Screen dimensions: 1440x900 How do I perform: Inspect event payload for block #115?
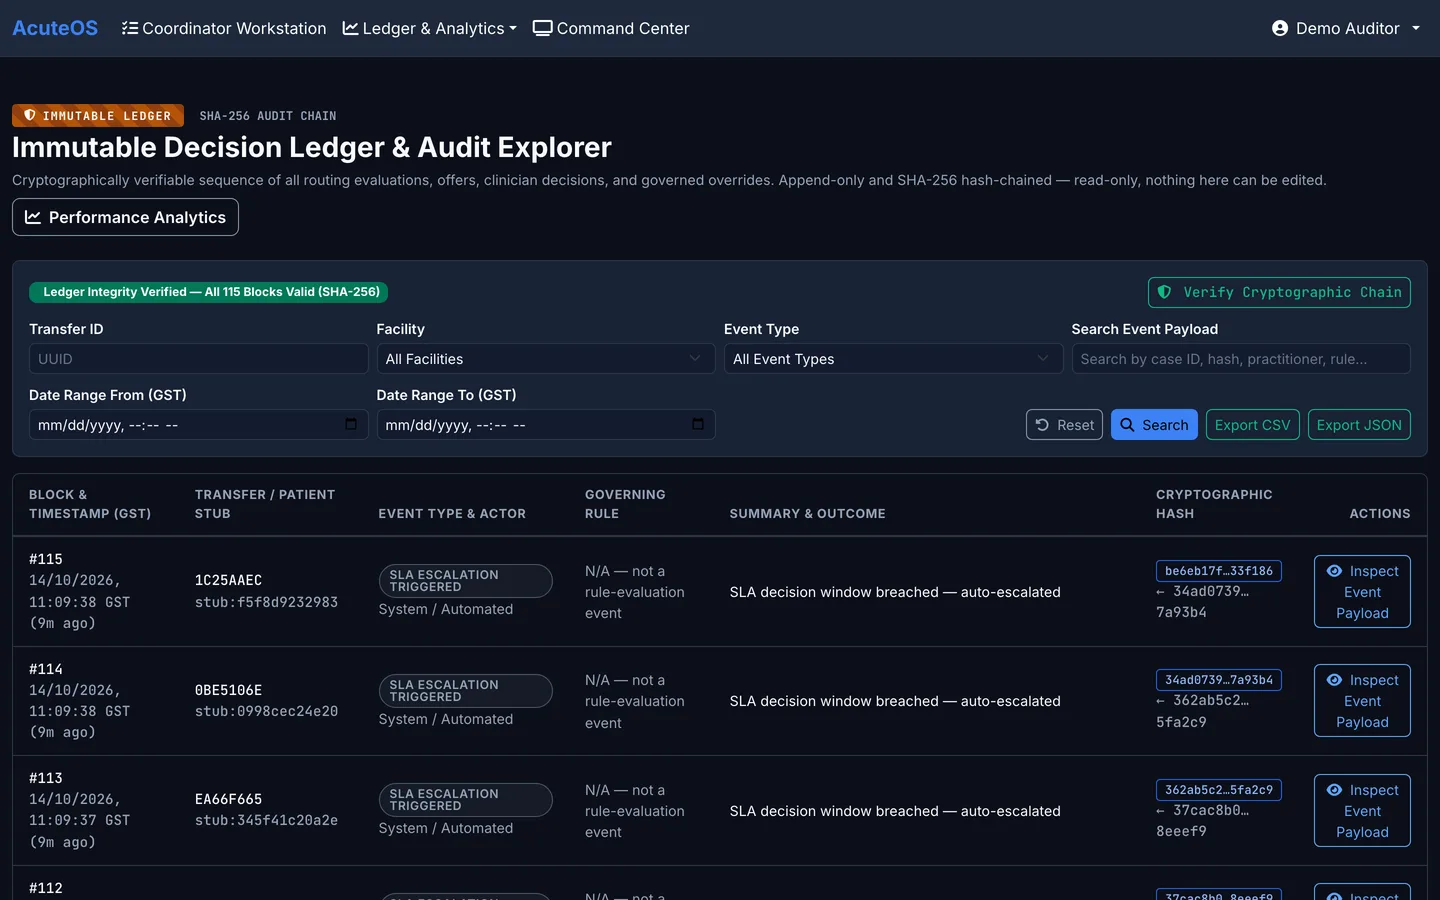(x=1362, y=592)
